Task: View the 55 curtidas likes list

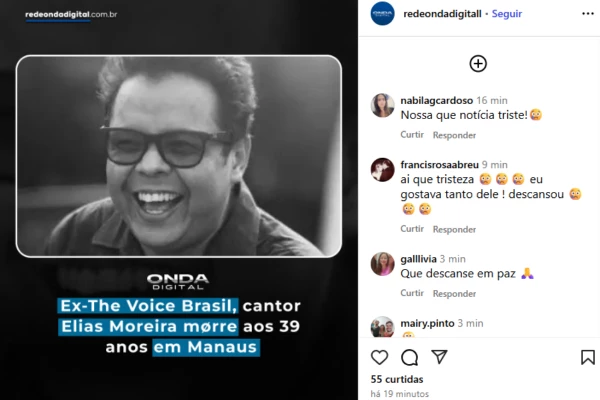Action: click(x=397, y=379)
